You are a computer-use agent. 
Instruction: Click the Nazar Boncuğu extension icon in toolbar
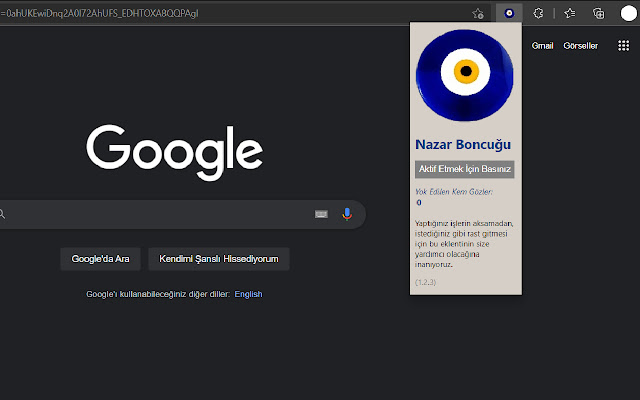click(509, 13)
